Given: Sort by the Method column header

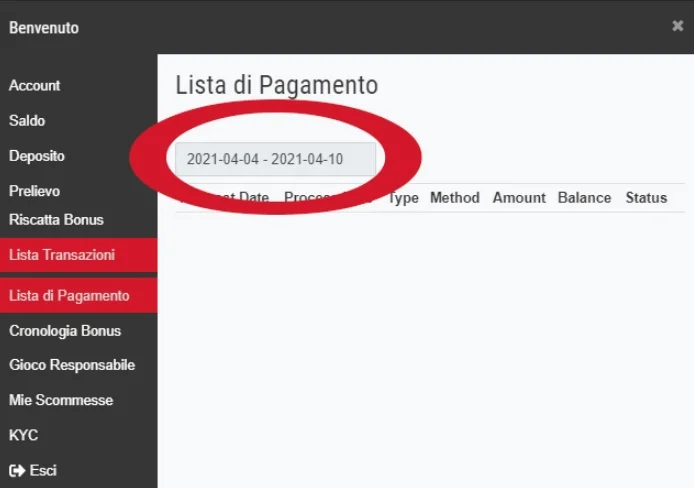Looking at the screenshot, I should point(454,198).
